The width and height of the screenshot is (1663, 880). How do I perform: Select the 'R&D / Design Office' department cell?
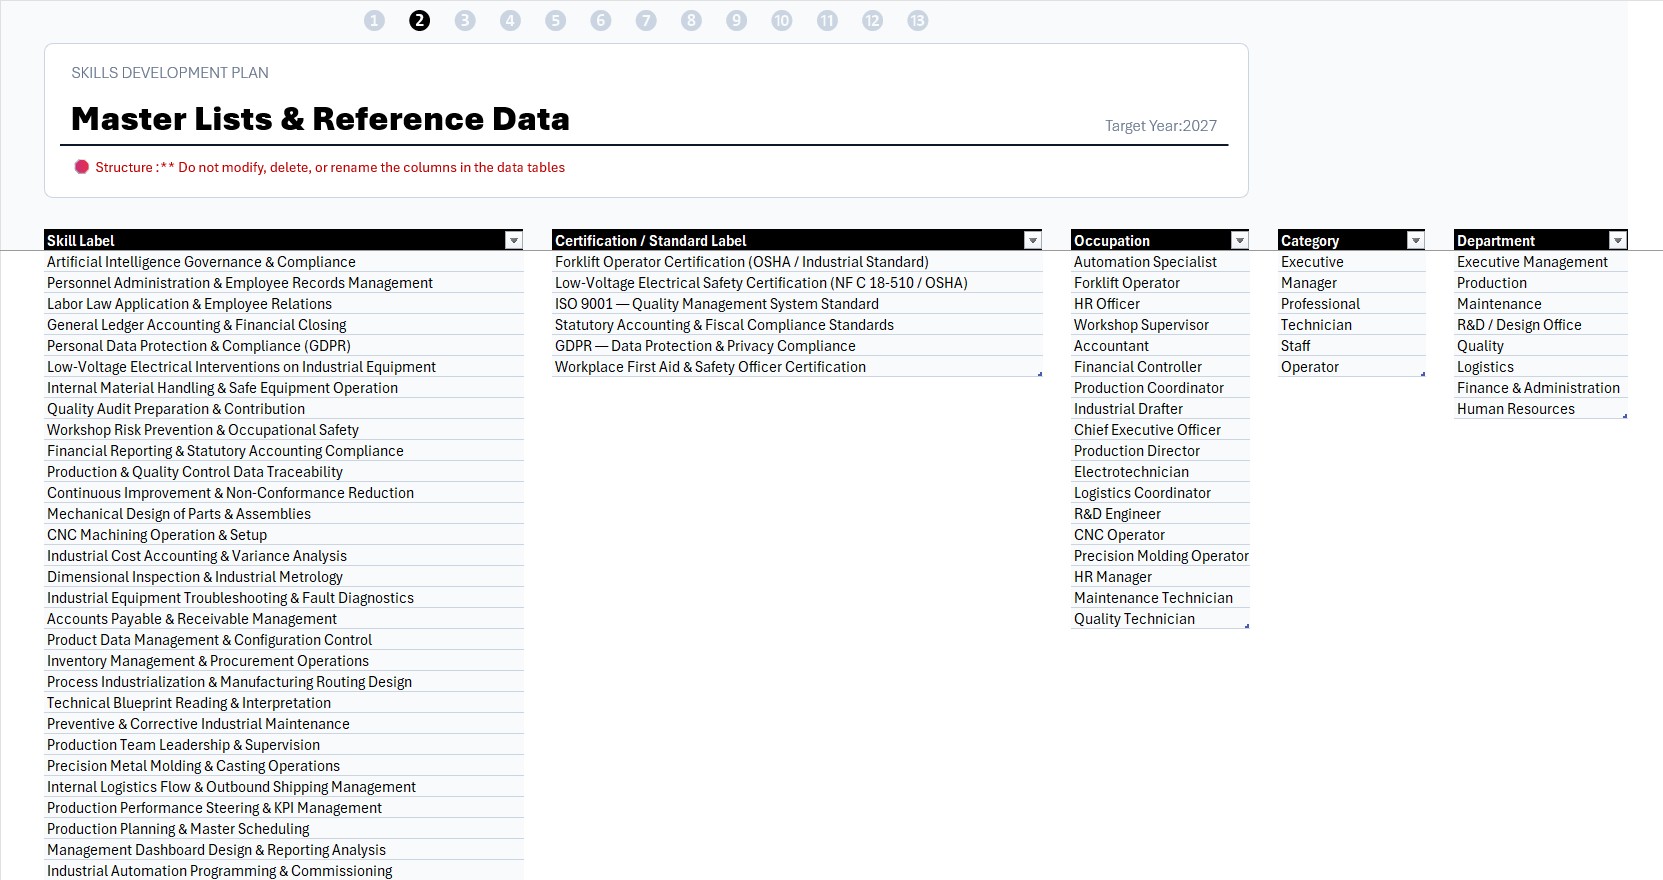click(x=1540, y=325)
